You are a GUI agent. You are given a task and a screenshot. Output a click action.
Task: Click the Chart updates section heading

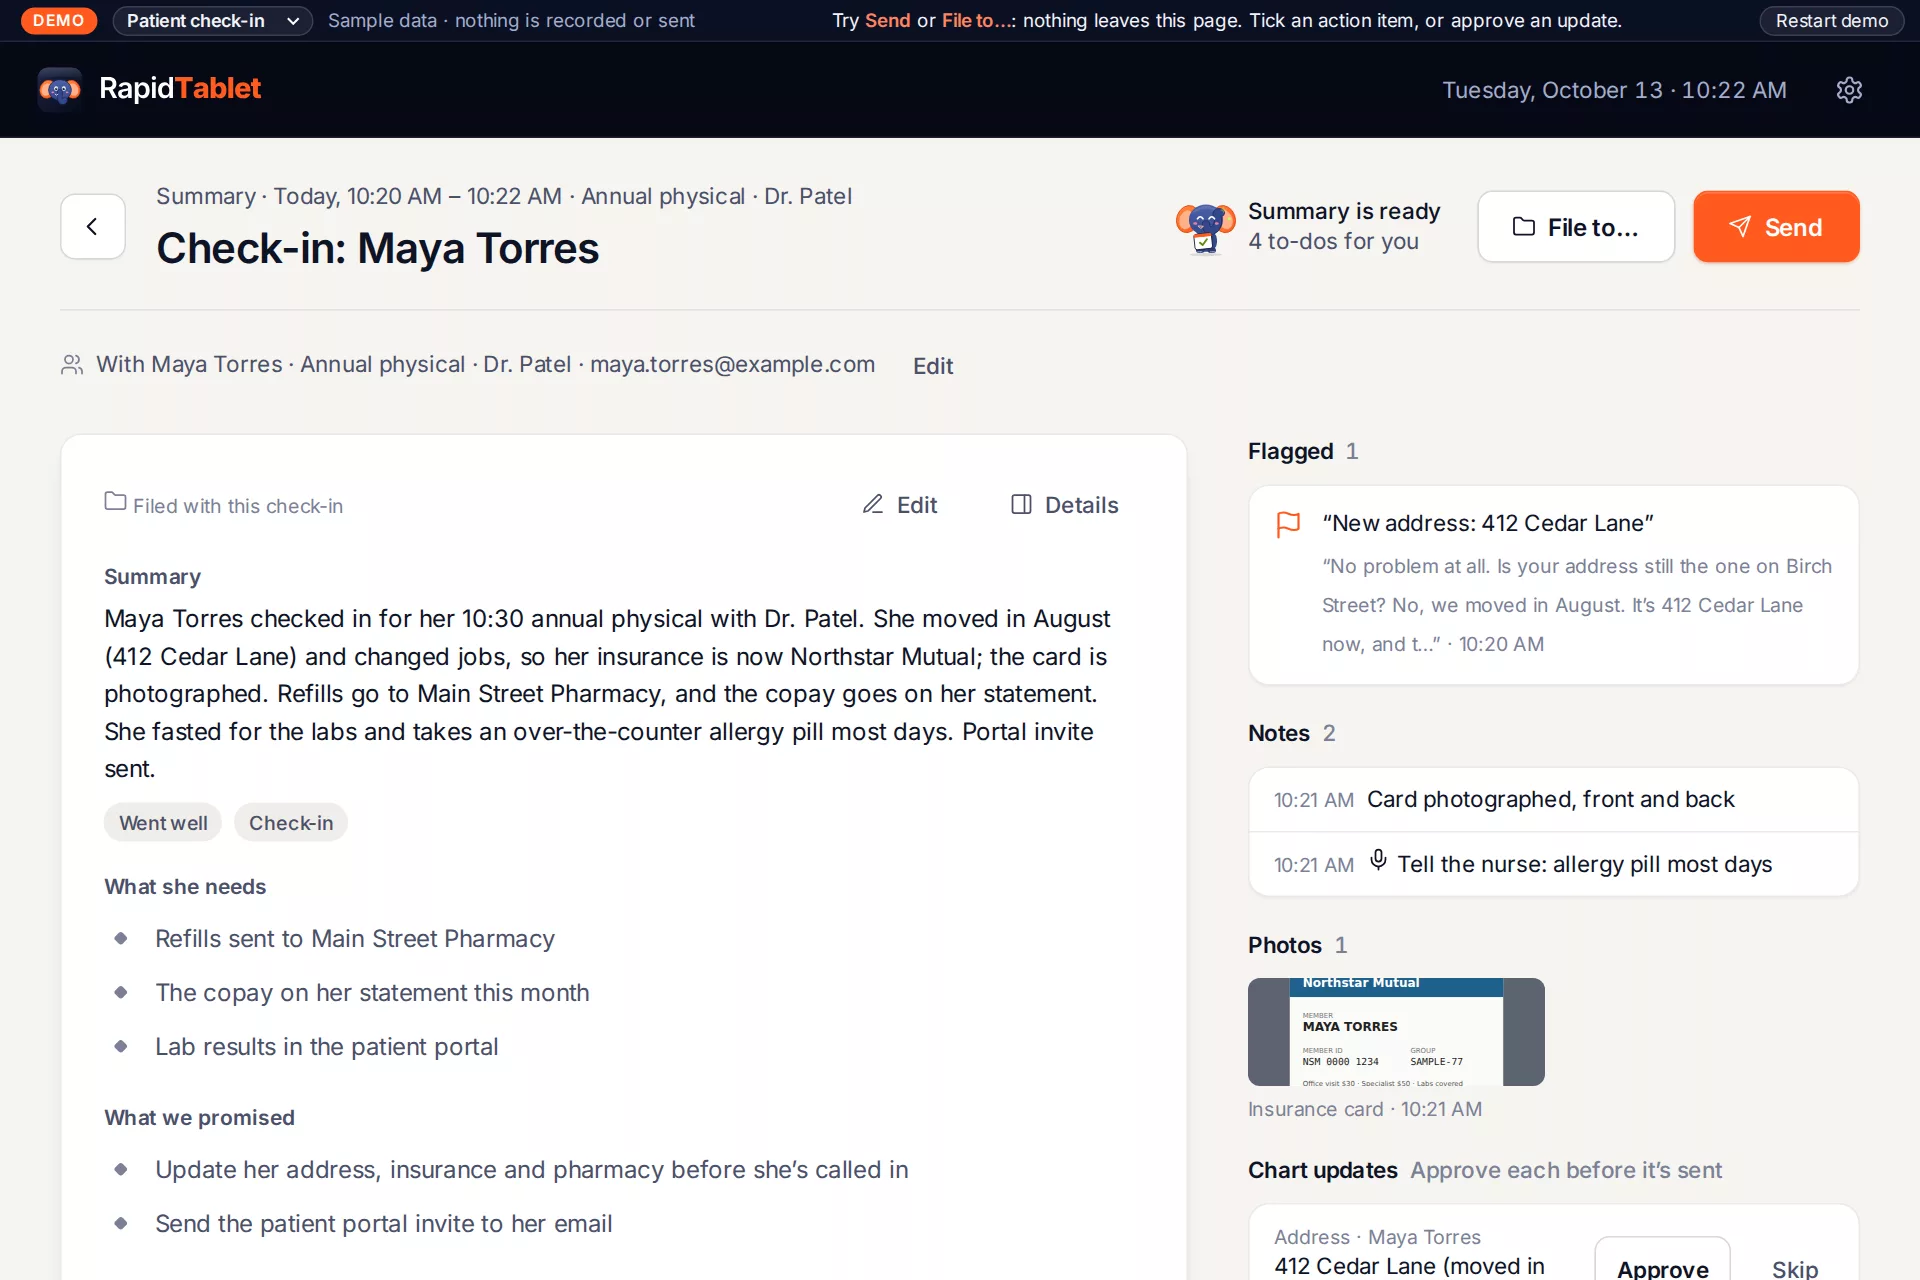1322,1170
